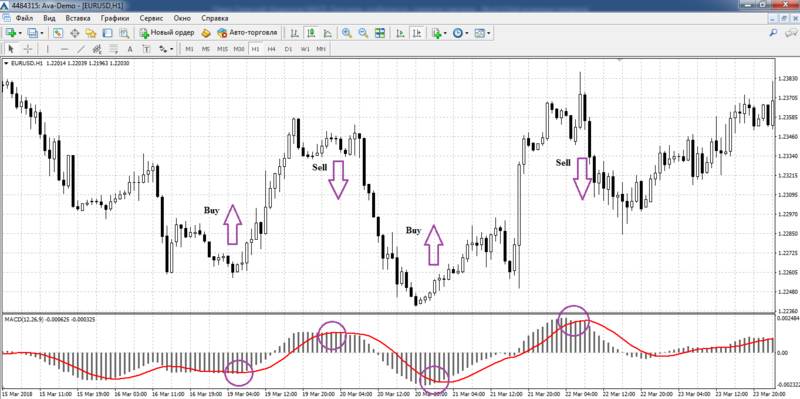Screen dimensions: 800x399
Task: Open the Окно menu
Action: [x=183, y=18]
